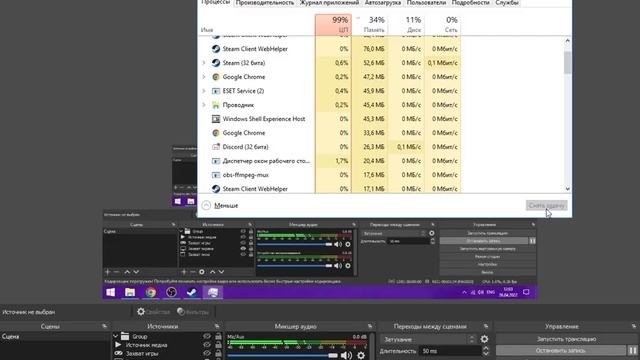Expand the Проводник process group
640x360 pixels.
tap(204, 105)
